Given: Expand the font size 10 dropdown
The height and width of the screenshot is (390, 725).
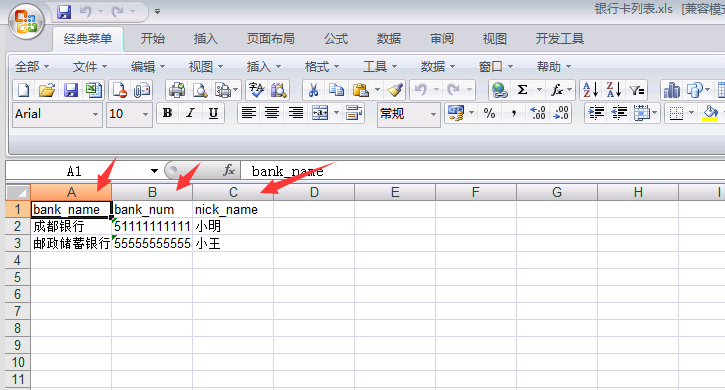Looking at the screenshot, I should coord(145,114).
